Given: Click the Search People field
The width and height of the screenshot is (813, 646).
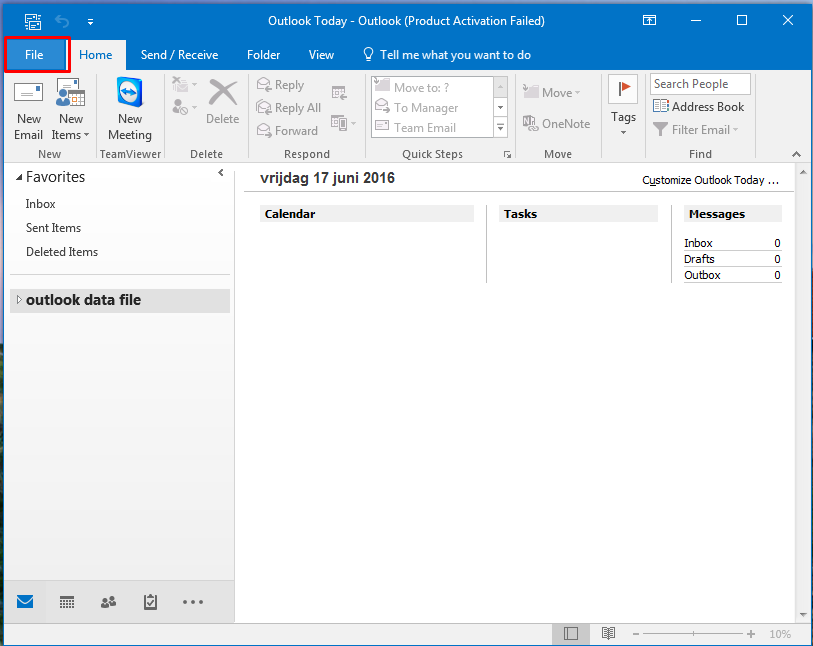Looking at the screenshot, I should coord(700,84).
